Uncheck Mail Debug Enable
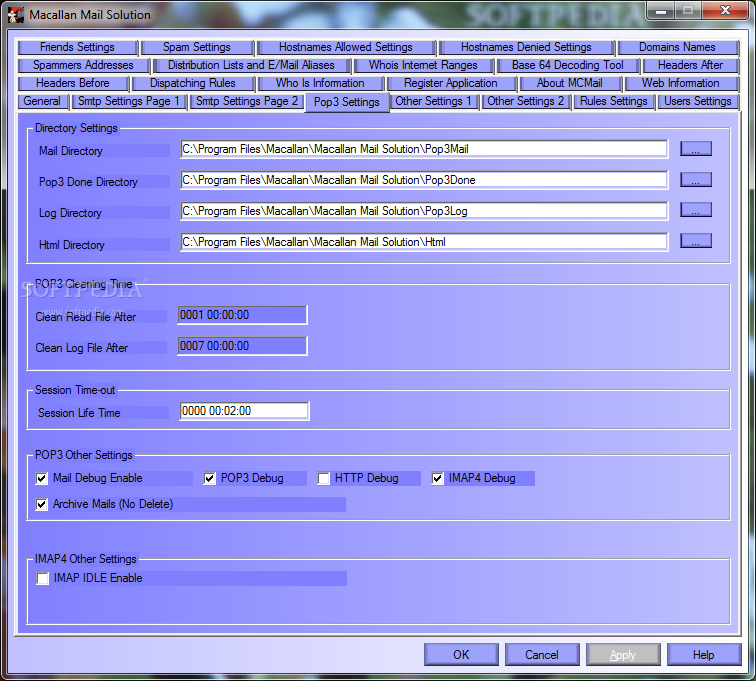756x681 pixels. 41,478
